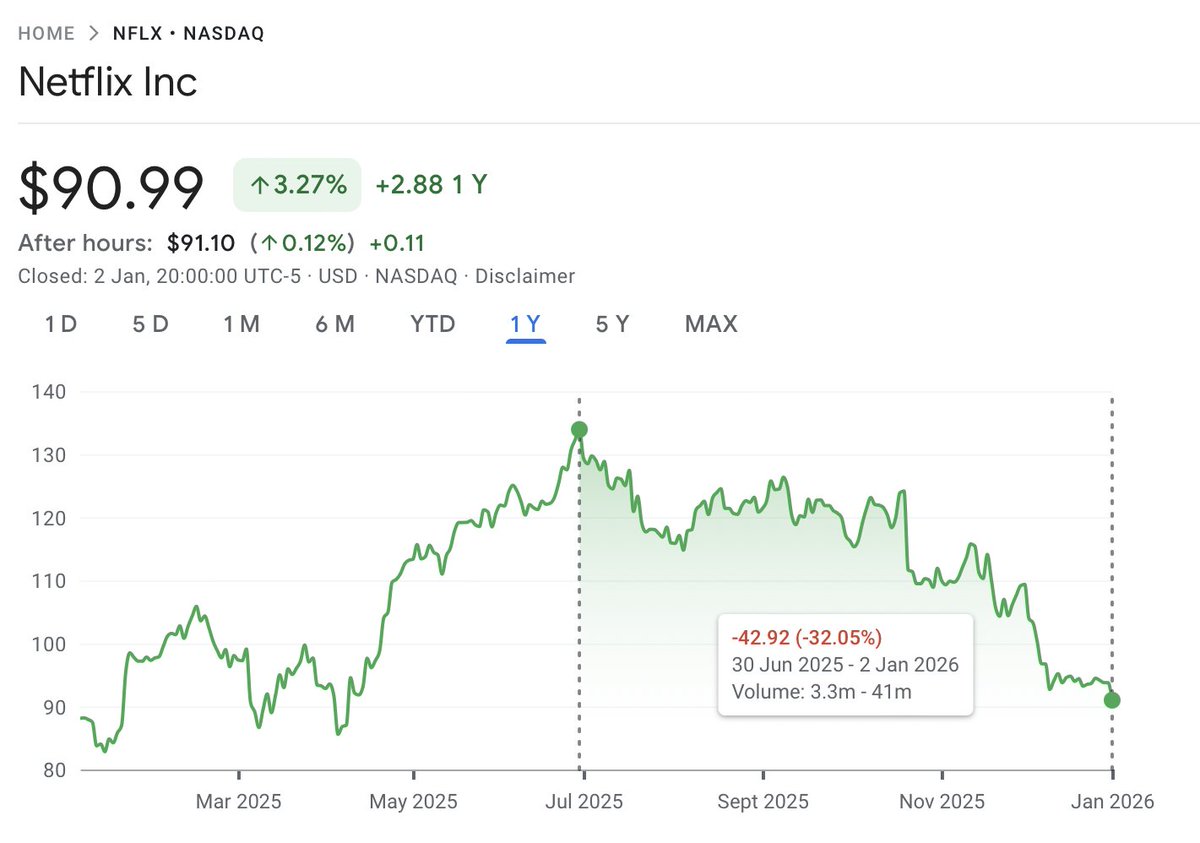Image resolution: width=1200 pixels, height=843 pixels.
Task: Switch chart to 1 D range
Action: pyautogui.click(x=61, y=324)
